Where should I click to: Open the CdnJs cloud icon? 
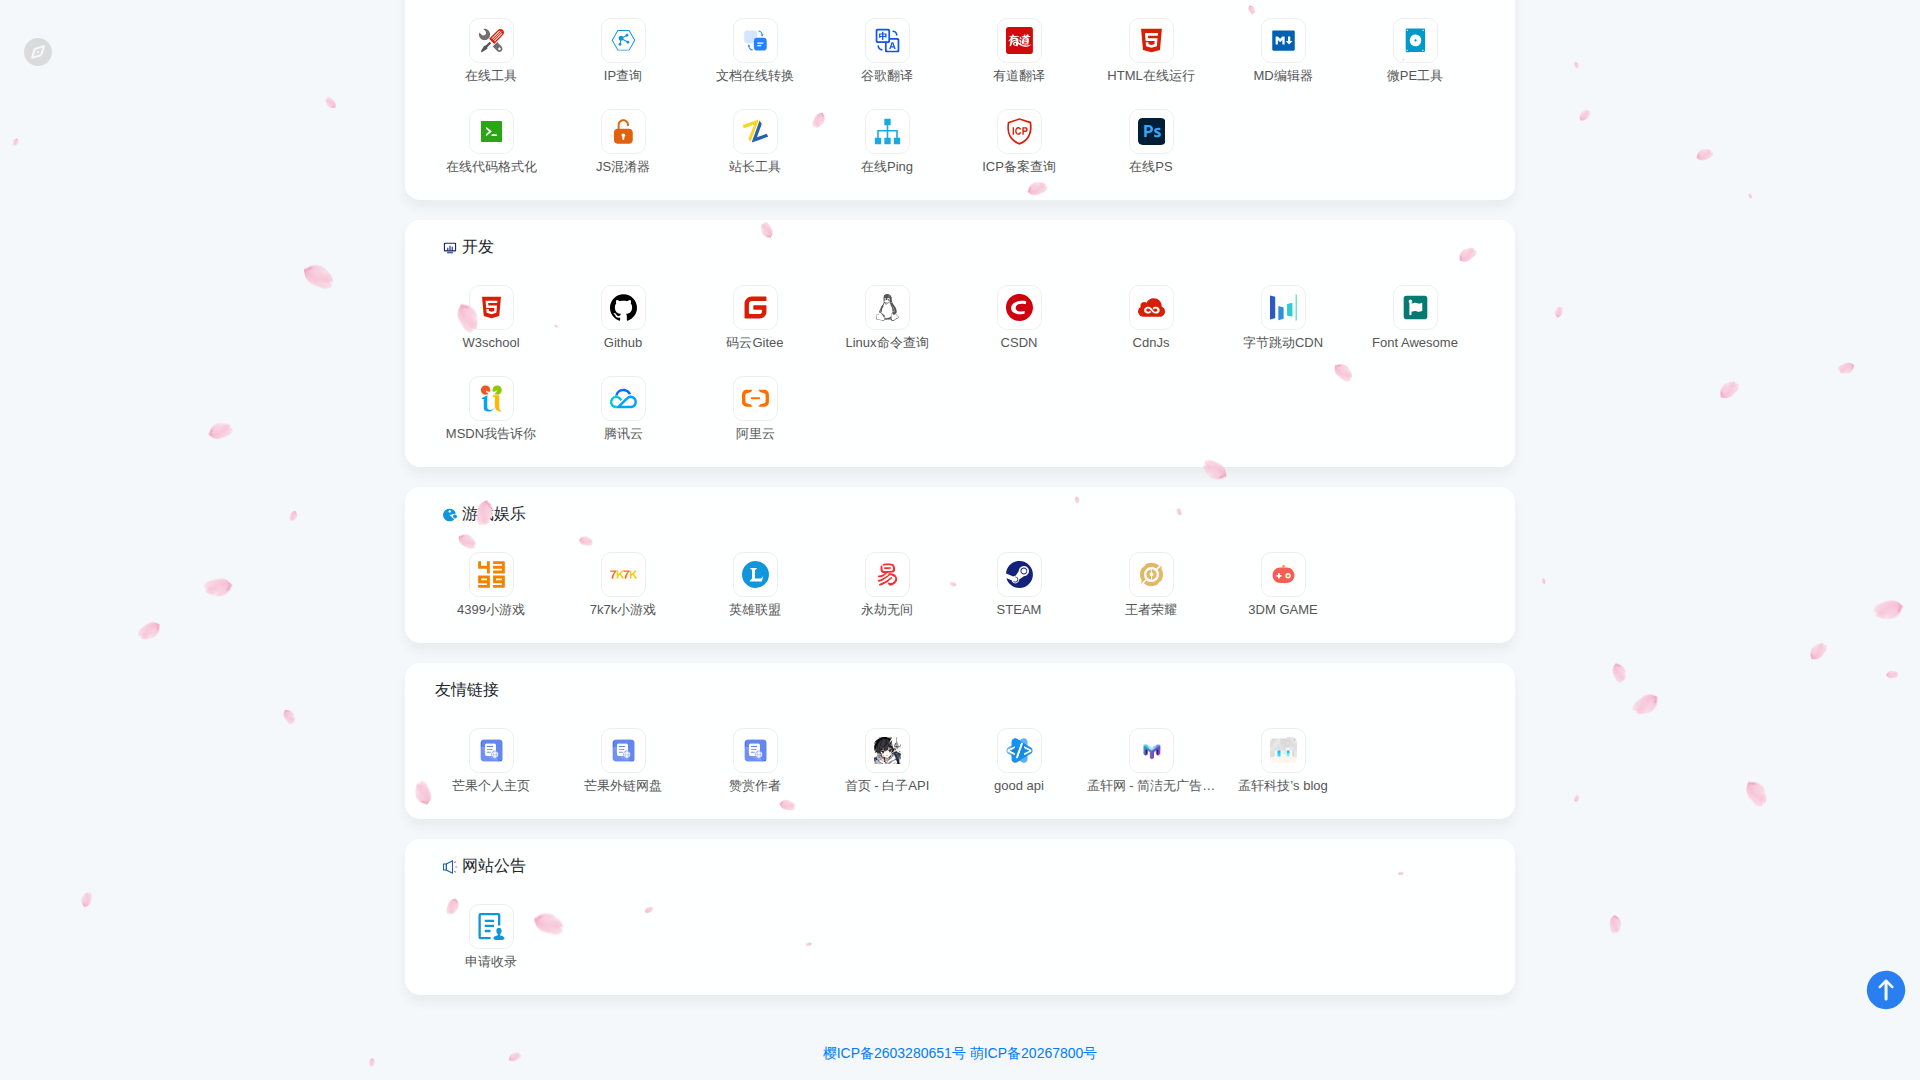point(1151,308)
